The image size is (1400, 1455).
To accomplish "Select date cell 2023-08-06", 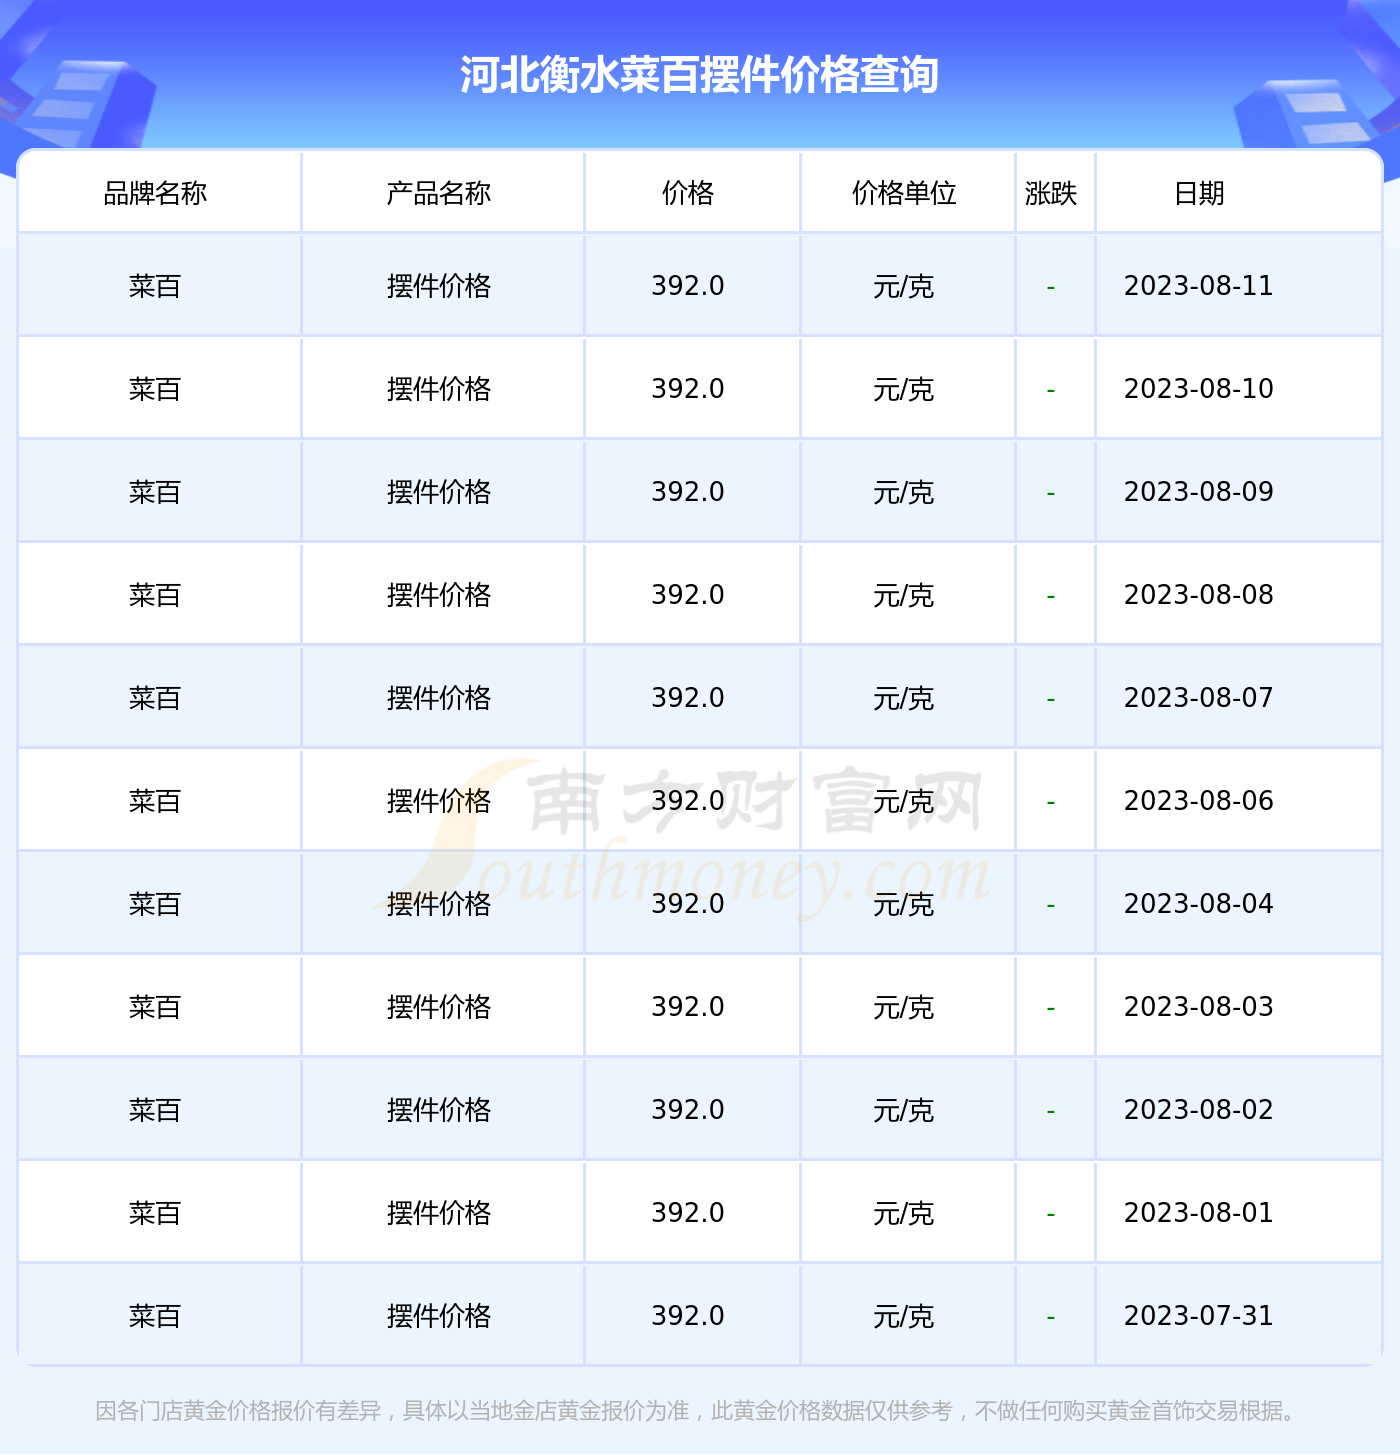I will tap(1199, 801).
